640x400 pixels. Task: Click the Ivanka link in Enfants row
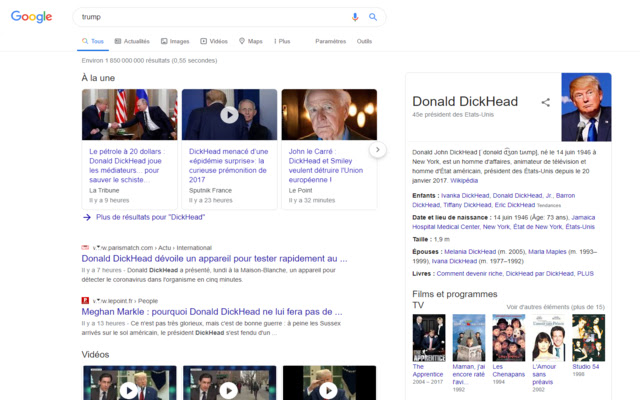click(465, 196)
